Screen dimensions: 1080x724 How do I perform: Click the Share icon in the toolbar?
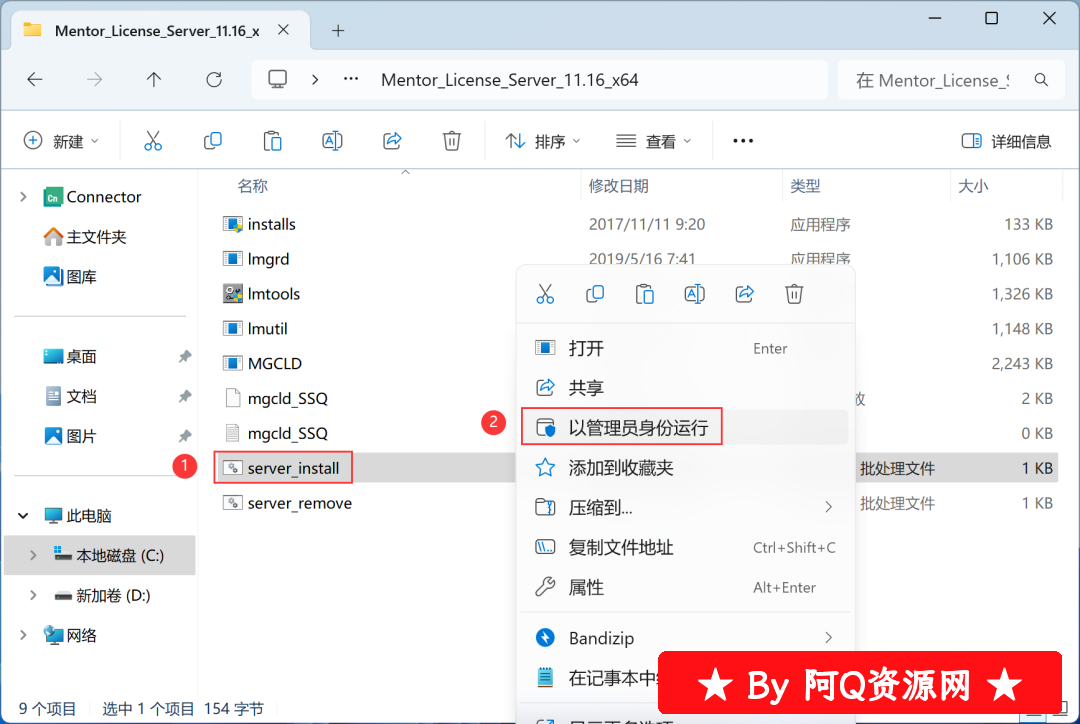pyautogui.click(x=392, y=141)
